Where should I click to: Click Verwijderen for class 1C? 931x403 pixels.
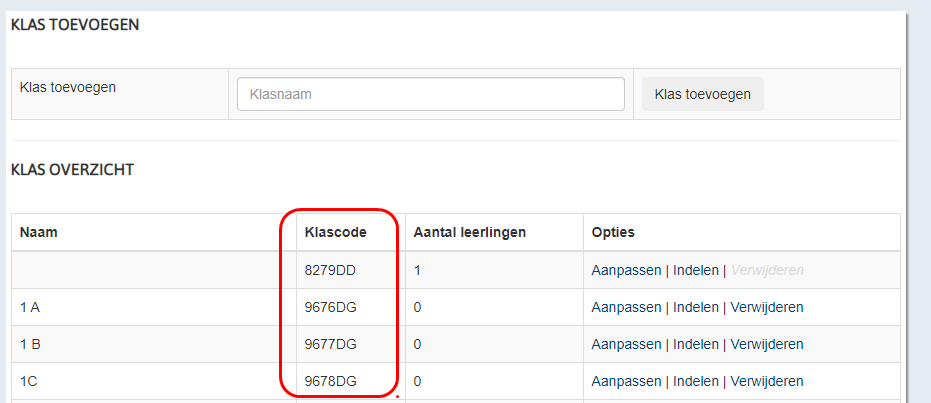(x=767, y=381)
